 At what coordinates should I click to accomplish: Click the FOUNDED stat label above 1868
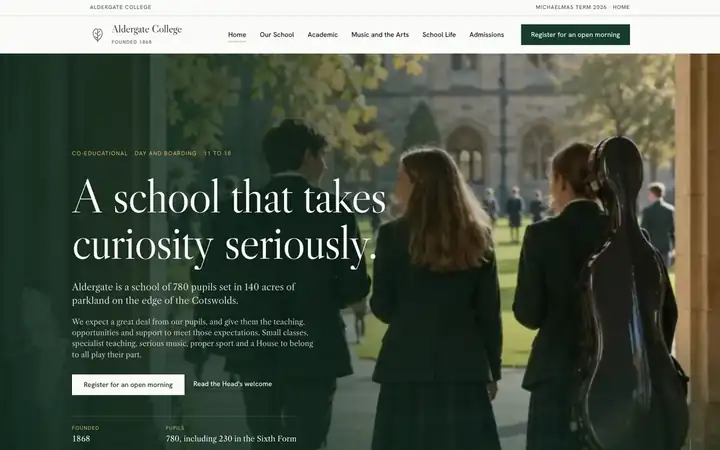pos(85,428)
